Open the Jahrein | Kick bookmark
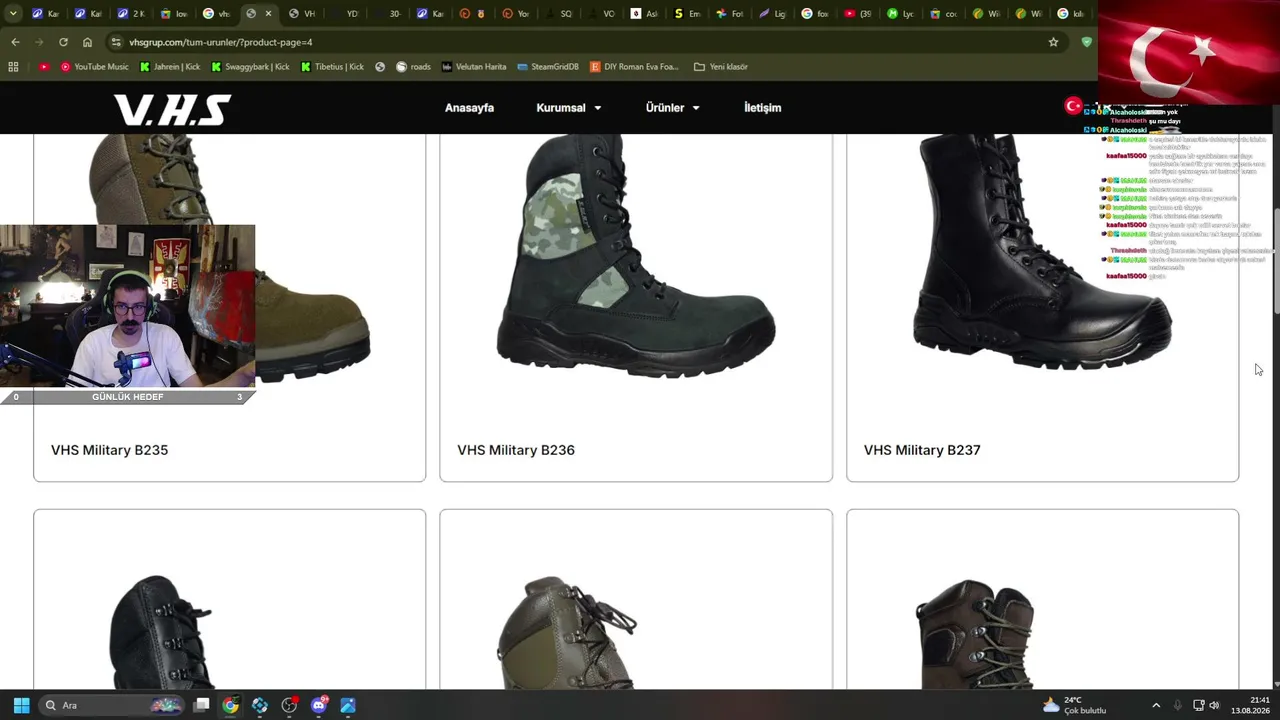1280x720 pixels. click(x=170, y=67)
